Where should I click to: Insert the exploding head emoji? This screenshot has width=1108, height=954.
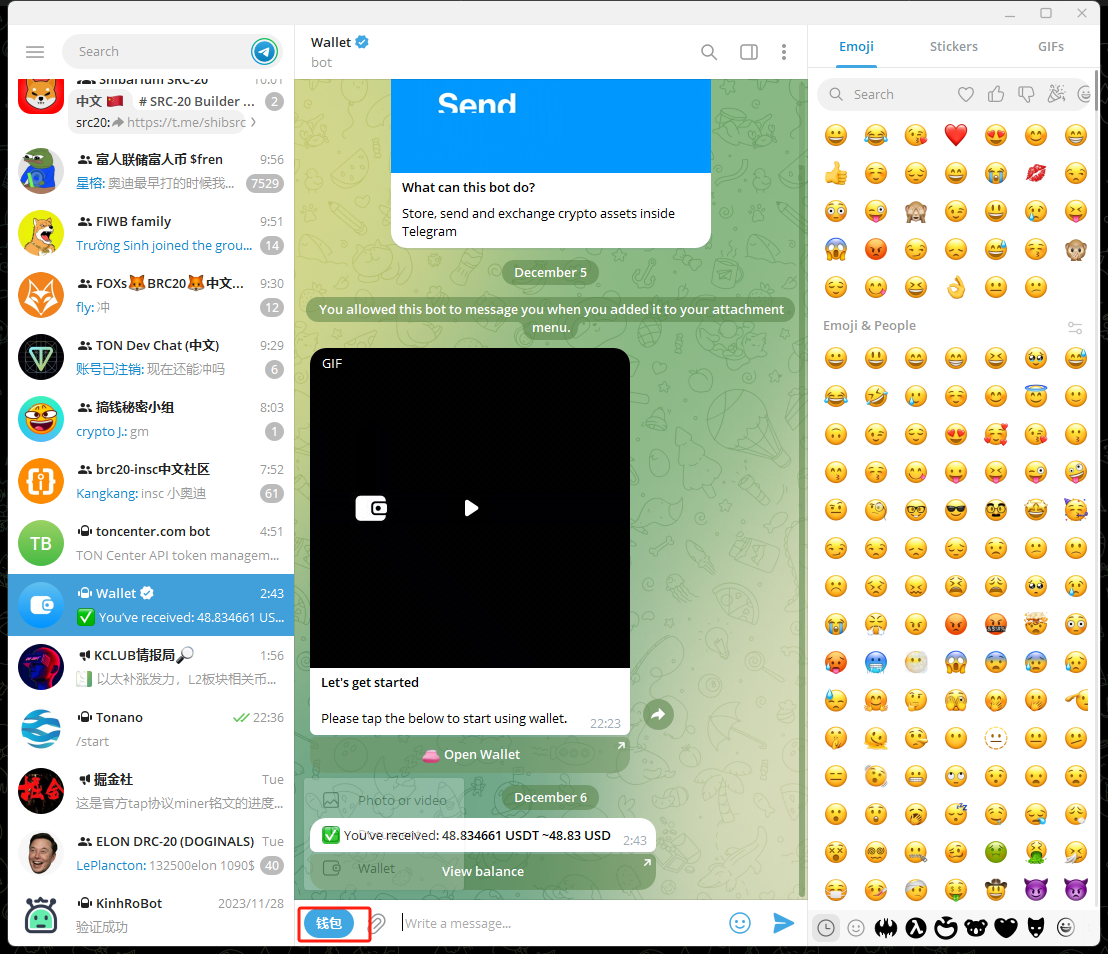(1036, 624)
